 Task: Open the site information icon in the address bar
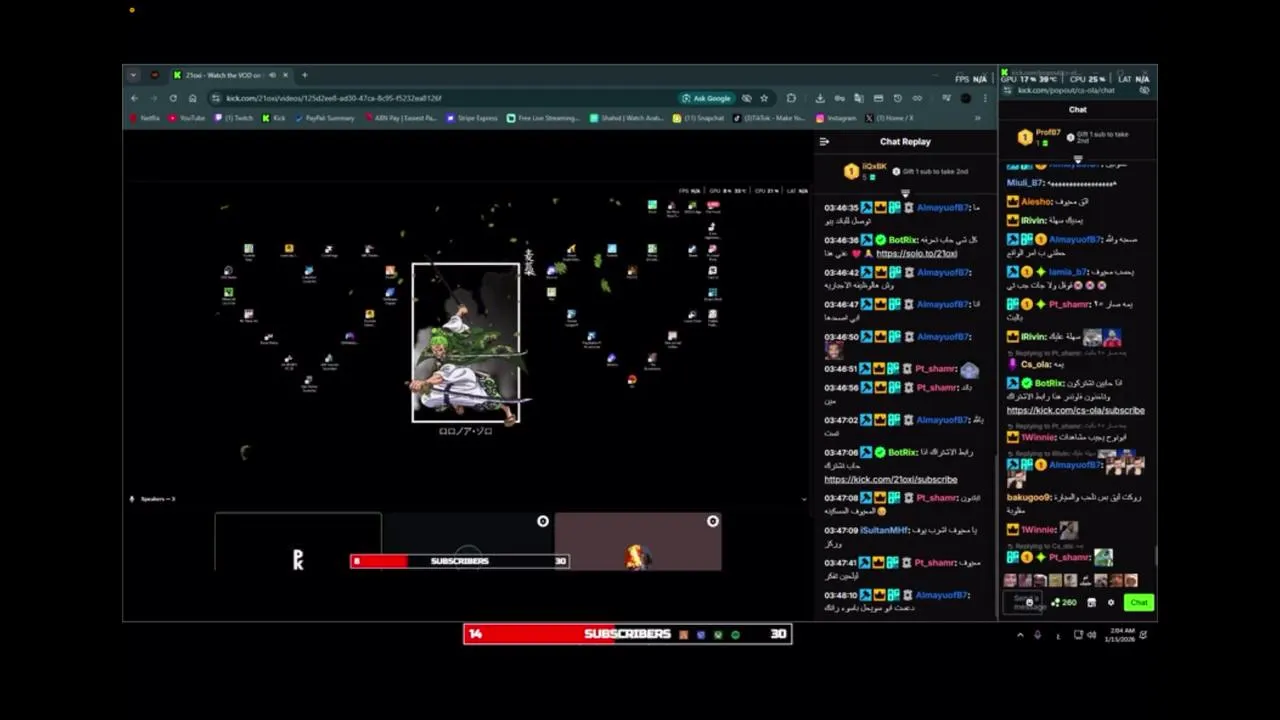click(216, 98)
